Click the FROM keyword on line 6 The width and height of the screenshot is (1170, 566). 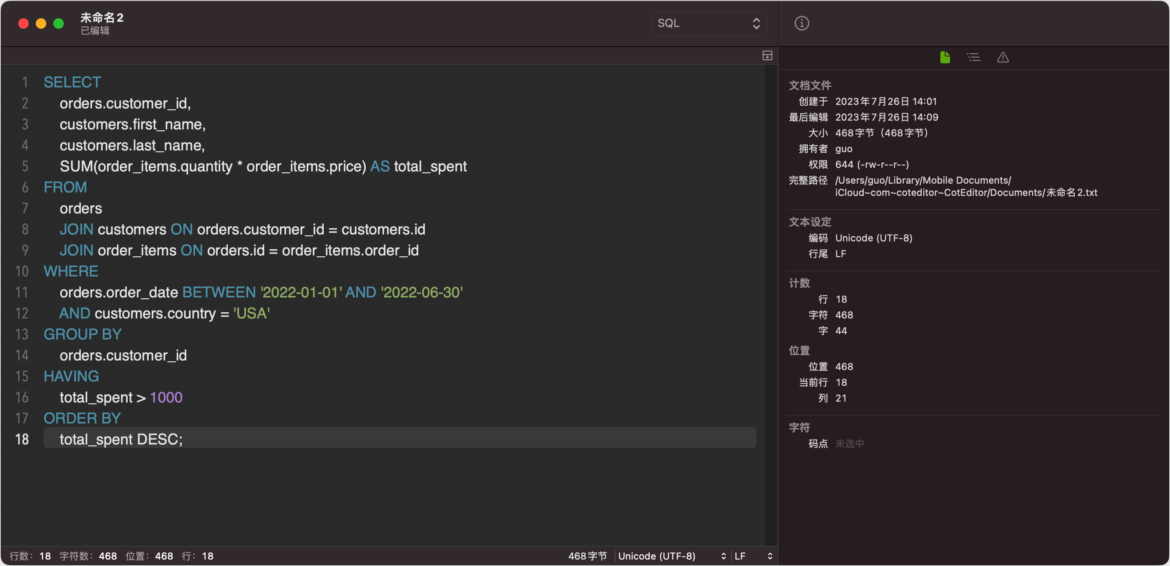(65, 187)
